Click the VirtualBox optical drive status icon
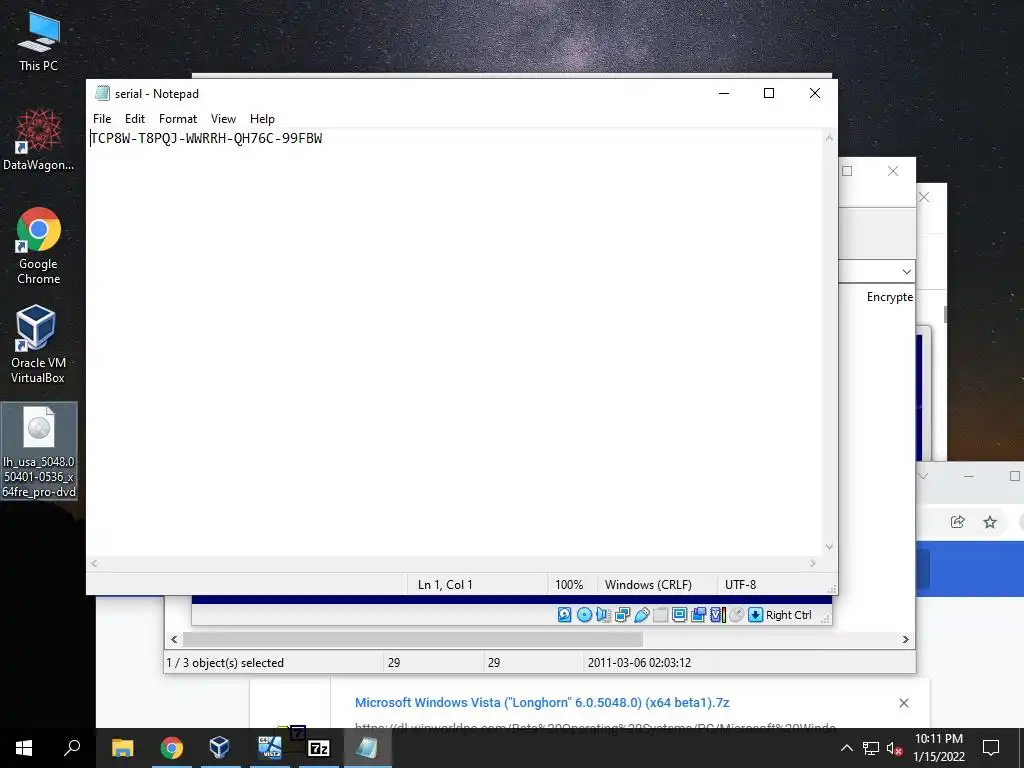This screenshot has height=768, width=1024. (584, 615)
